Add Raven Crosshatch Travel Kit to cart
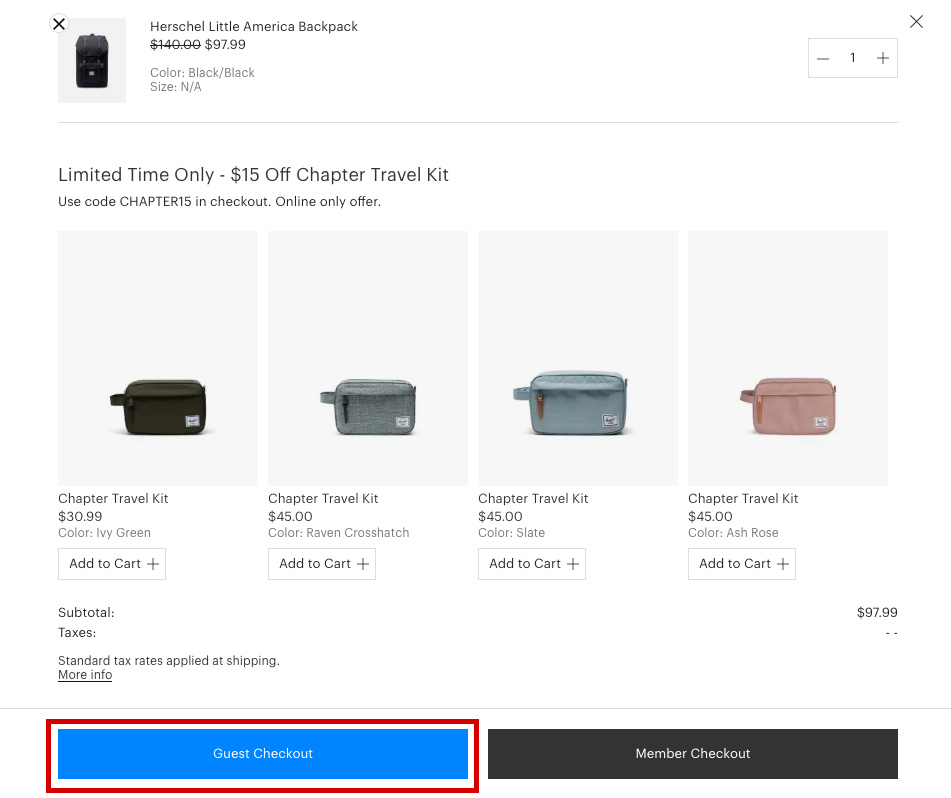951x798 pixels. [x=322, y=564]
